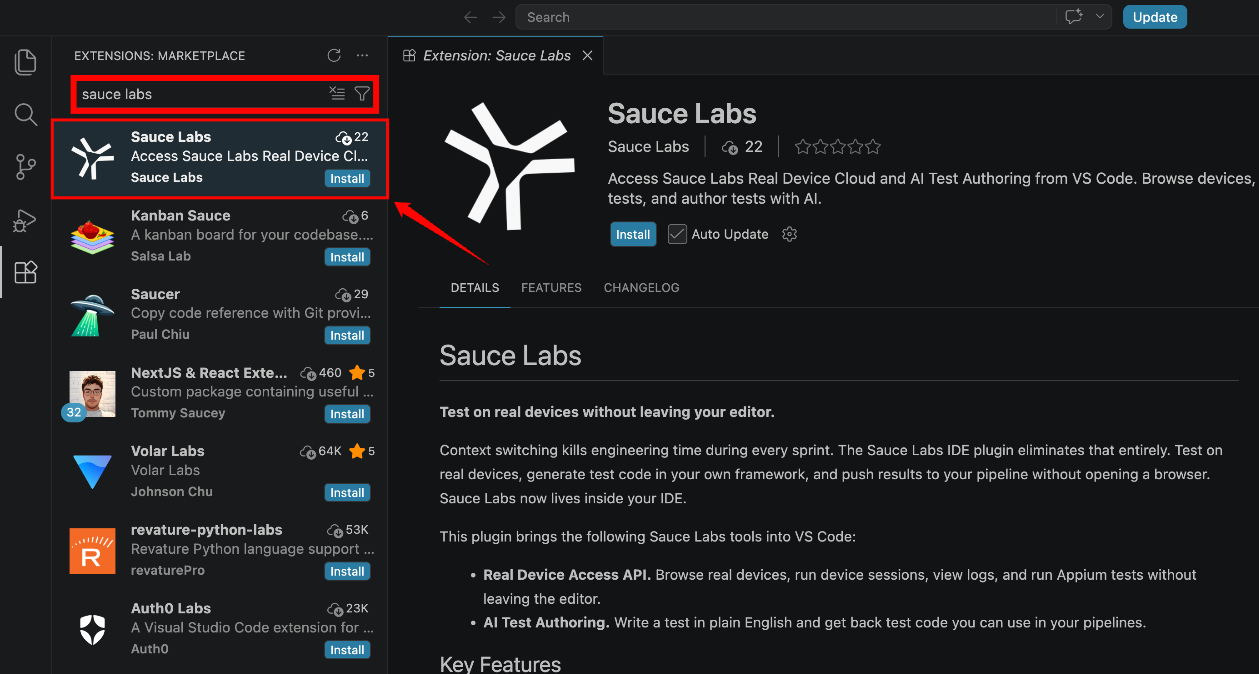Click the revaturePro publisher name
Viewport: 1259px width, 674px height.
[x=168, y=570]
